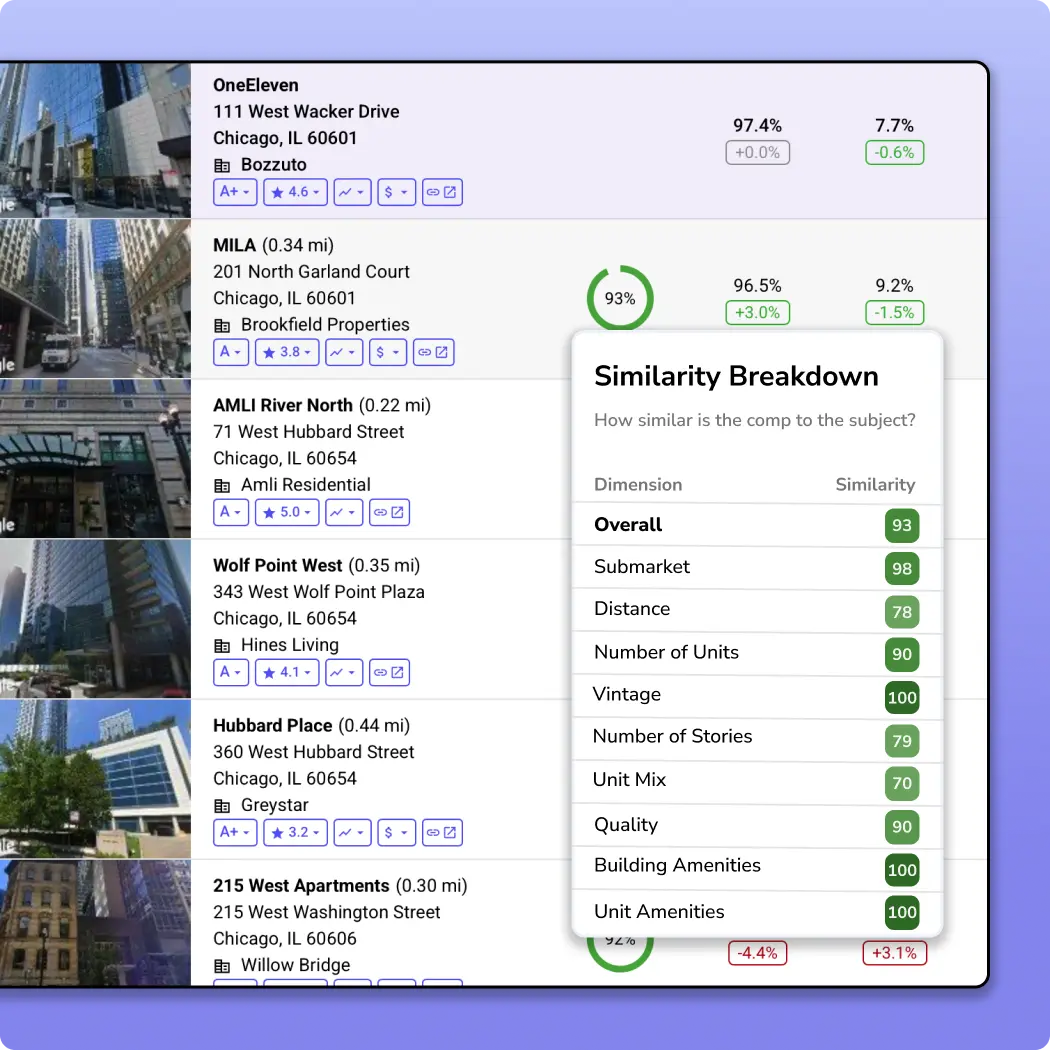This screenshot has width=1050, height=1050.
Task: Open the trend chart dropdown for Hubbard Place
Action: [x=352, y=832]
